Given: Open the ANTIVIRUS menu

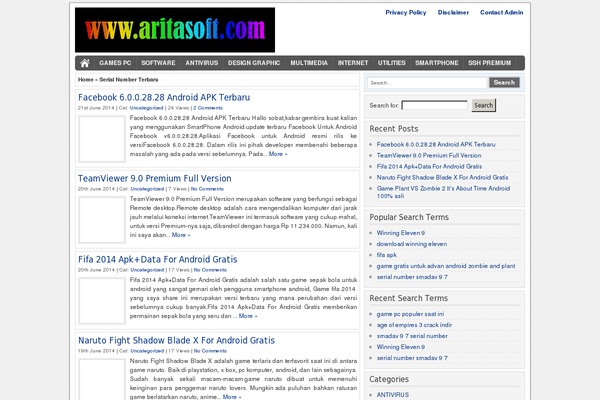Looking at the screenshot, I should tap(202, 63).
